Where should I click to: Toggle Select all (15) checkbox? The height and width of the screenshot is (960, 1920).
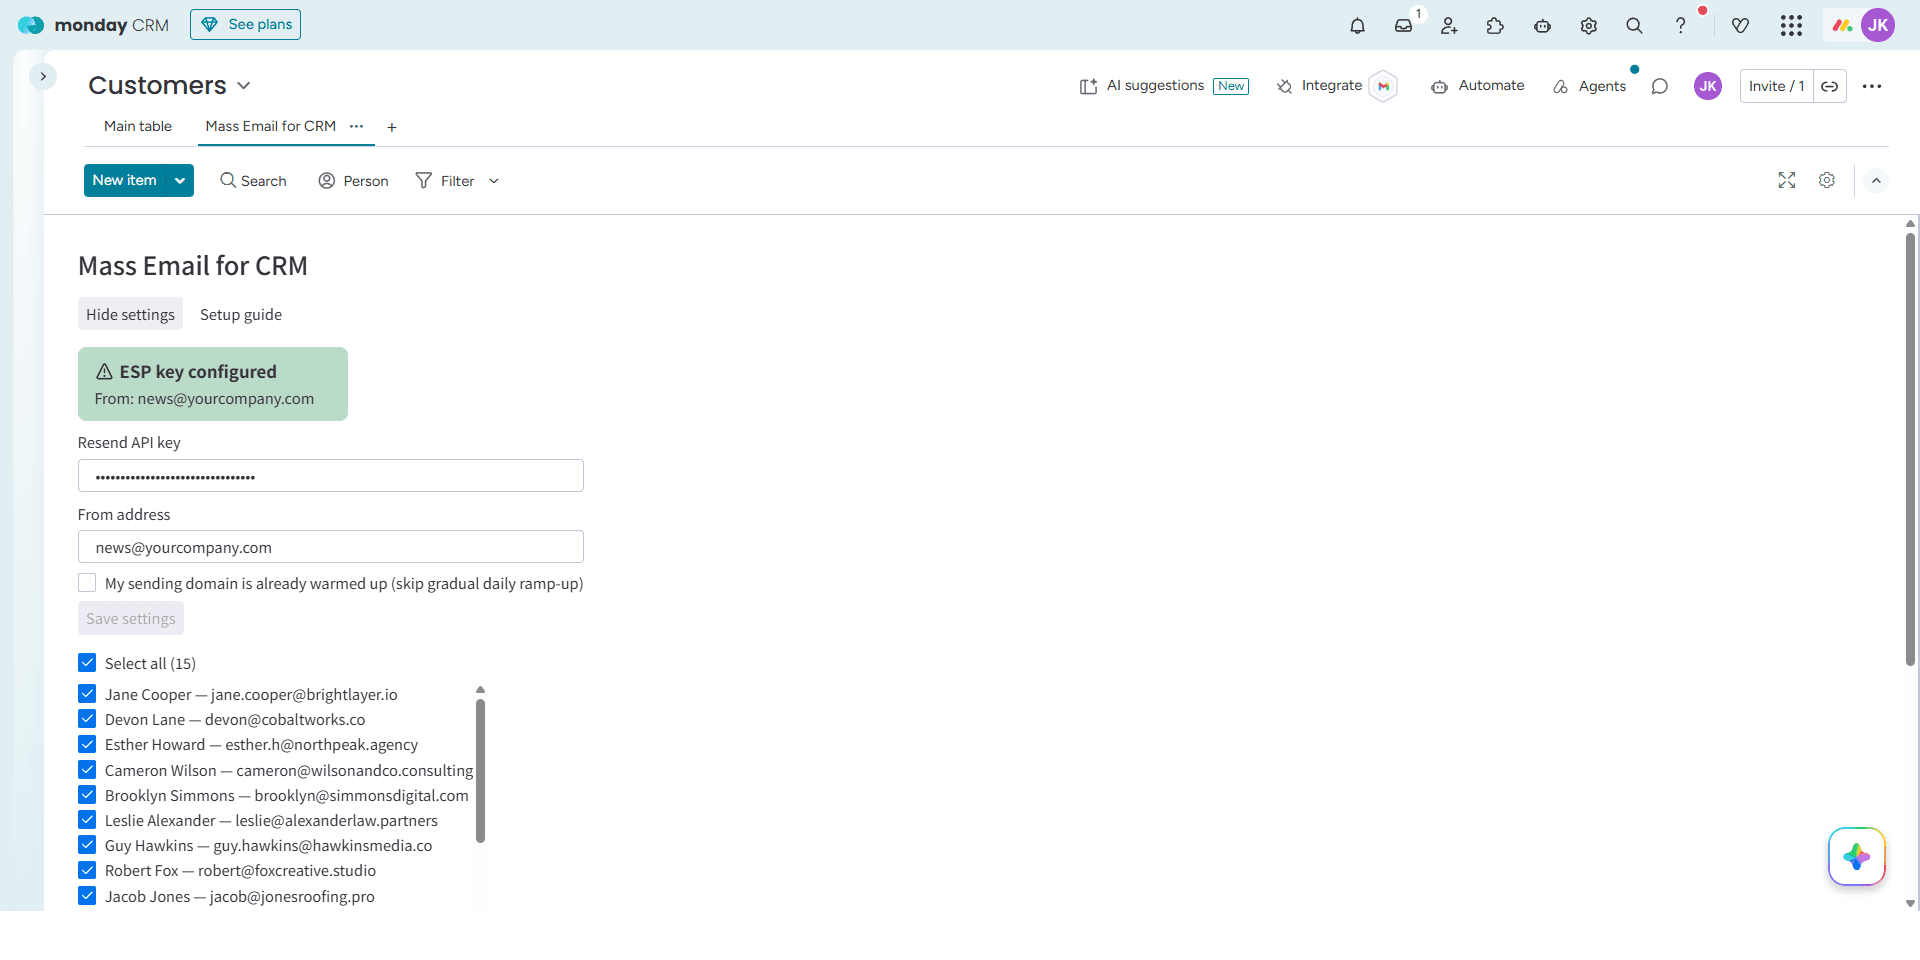coord(87,662)
